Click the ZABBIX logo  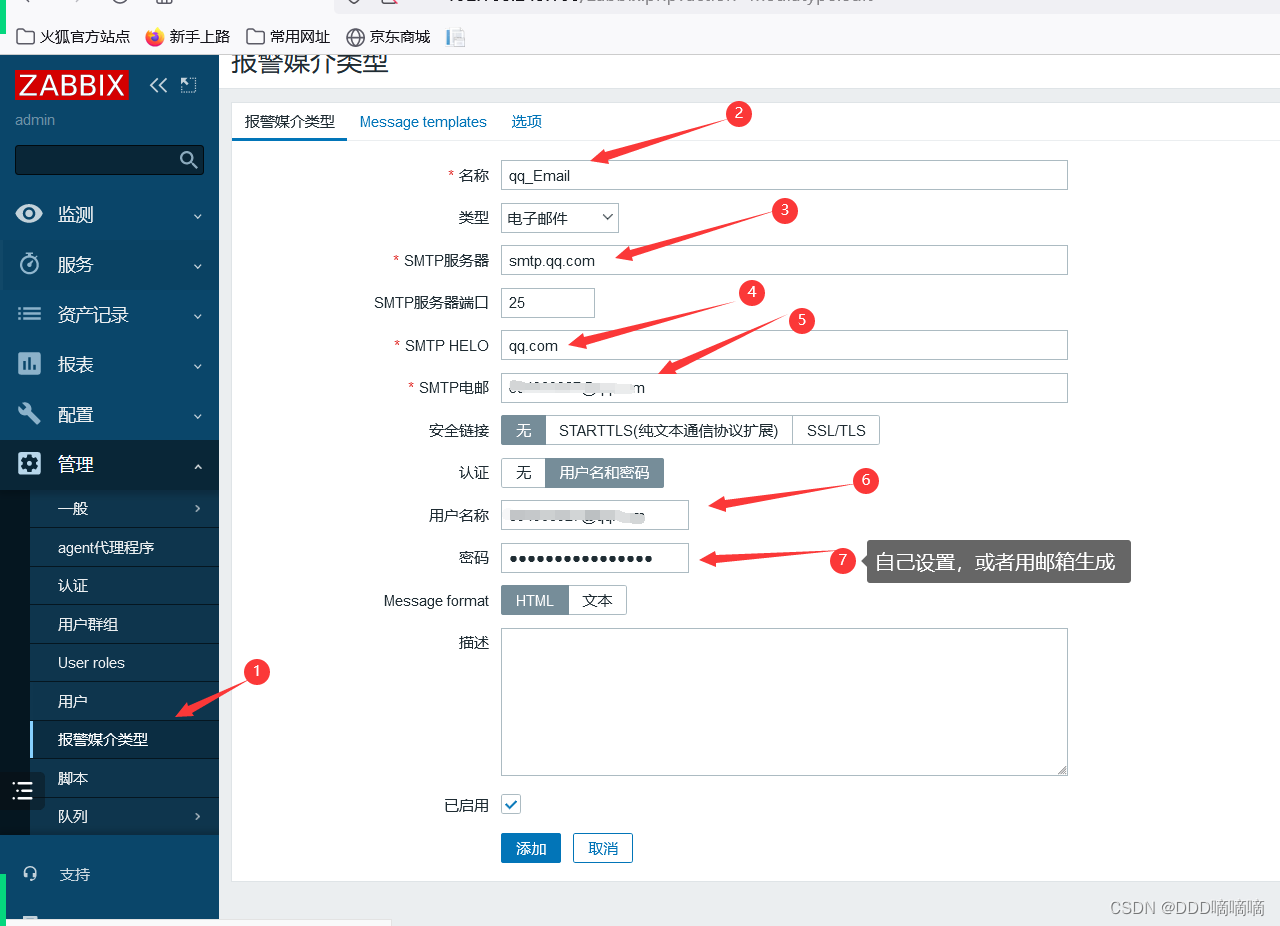click(x=72, y=85)
